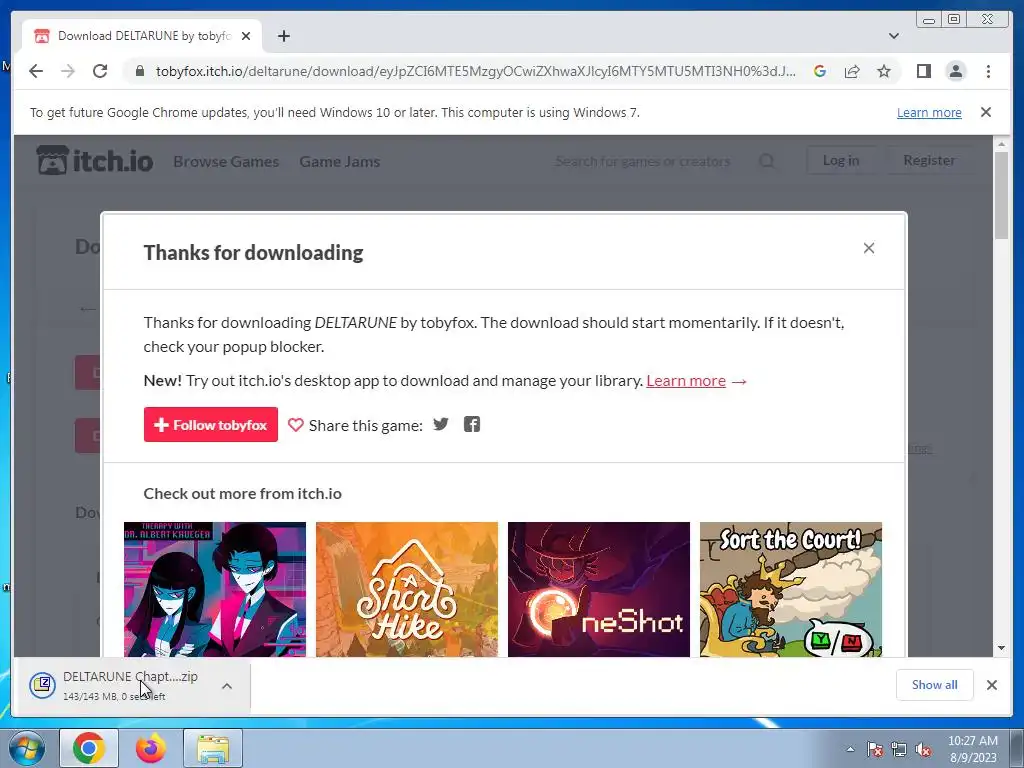Click the scrollbar down arrow
This screenshot has height=768, width=1024.
click(x=1001, y=648)
